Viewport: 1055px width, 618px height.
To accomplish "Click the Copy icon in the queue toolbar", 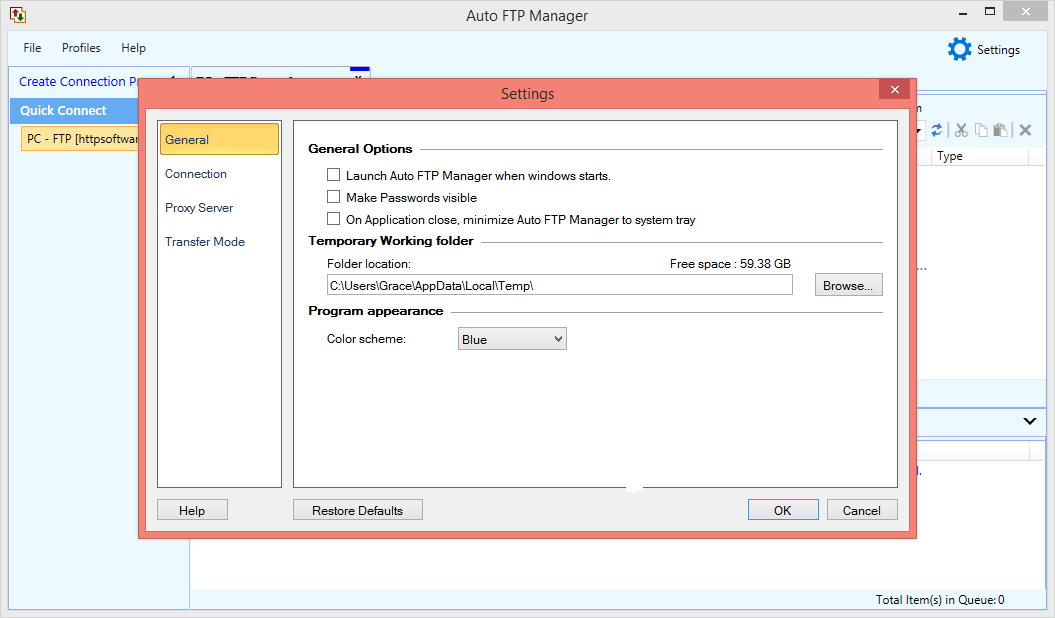I will click(981, 130).
